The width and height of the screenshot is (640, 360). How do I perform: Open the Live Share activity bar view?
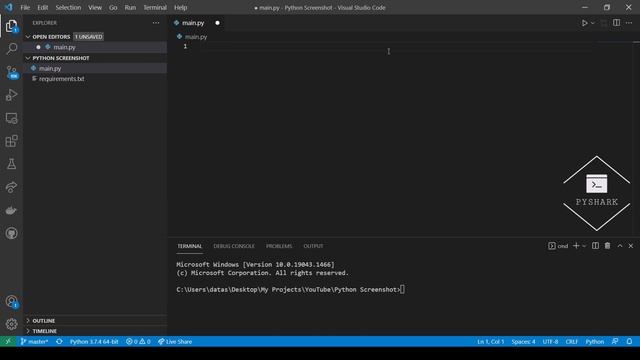point(11,187)
